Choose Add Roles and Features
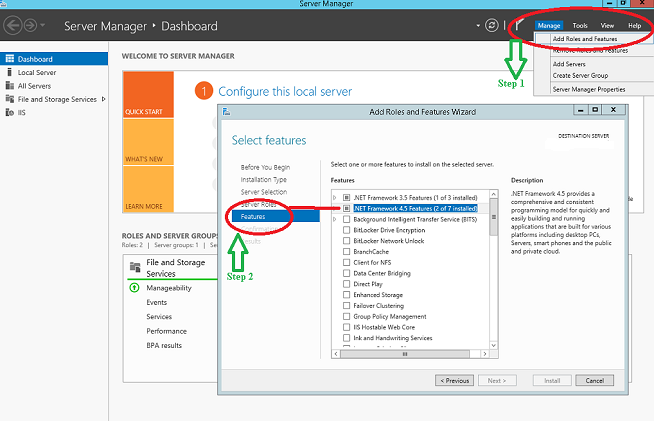654x421 pixels. point(585,39)
